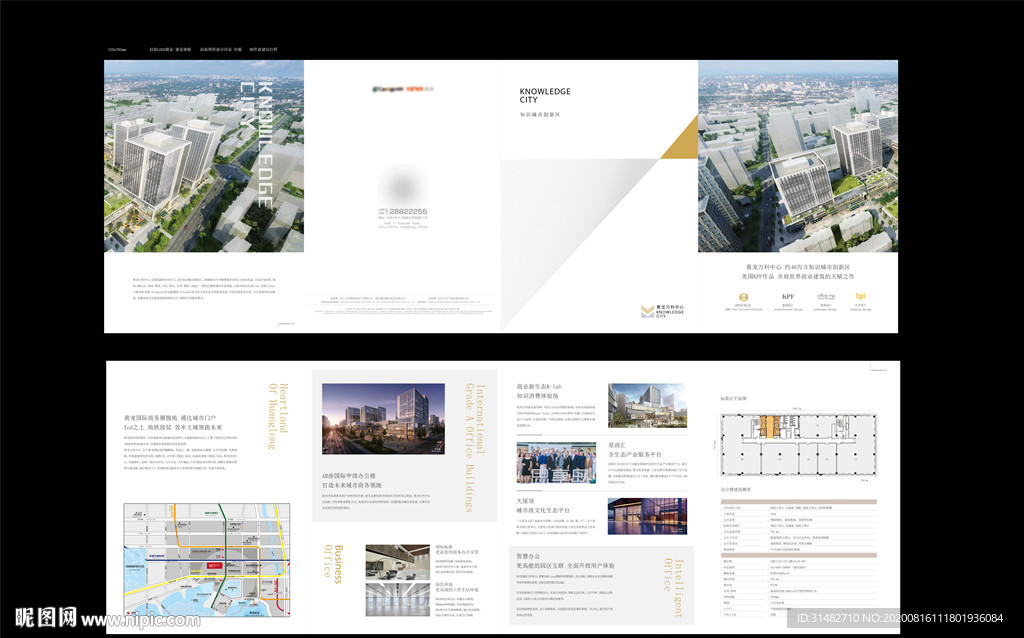Click the blurred QR code
Viewport: 1024px width, 638px height.
400,186
